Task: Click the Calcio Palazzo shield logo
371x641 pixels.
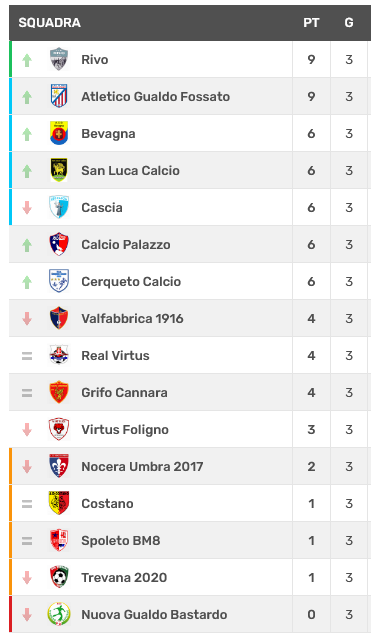Action: point(59,244)
